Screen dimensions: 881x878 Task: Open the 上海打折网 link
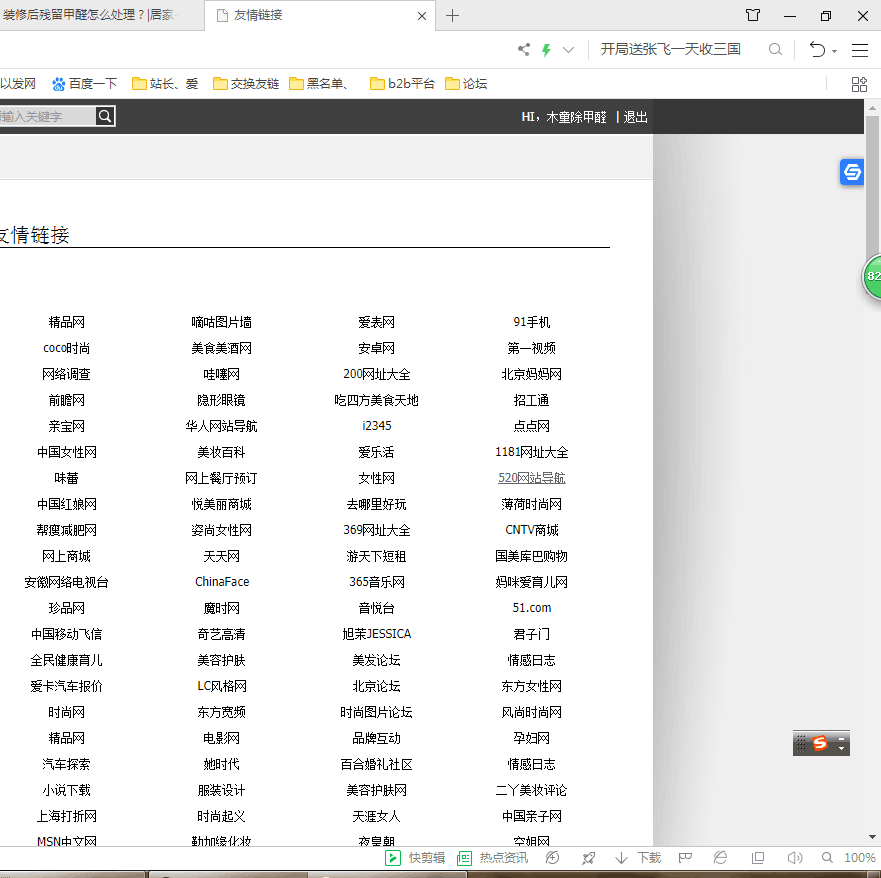click(x=66, y=816)
